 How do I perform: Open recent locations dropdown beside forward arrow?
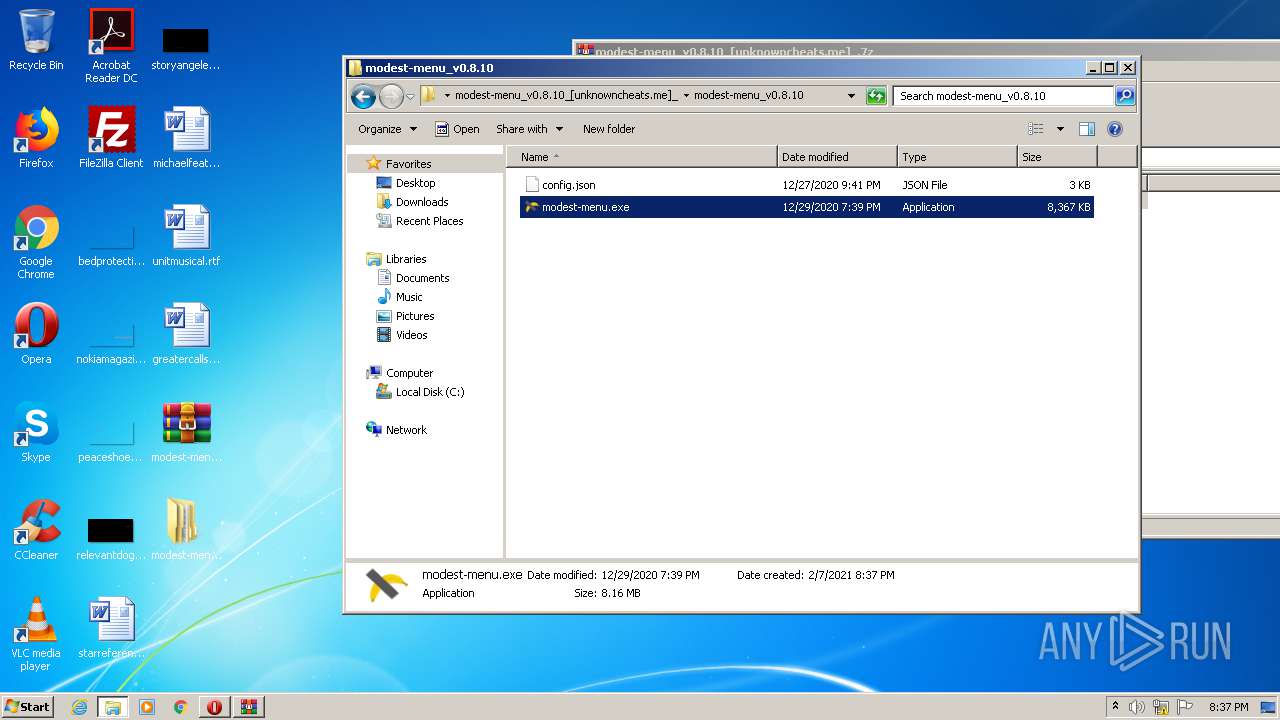tap(410, 97)
